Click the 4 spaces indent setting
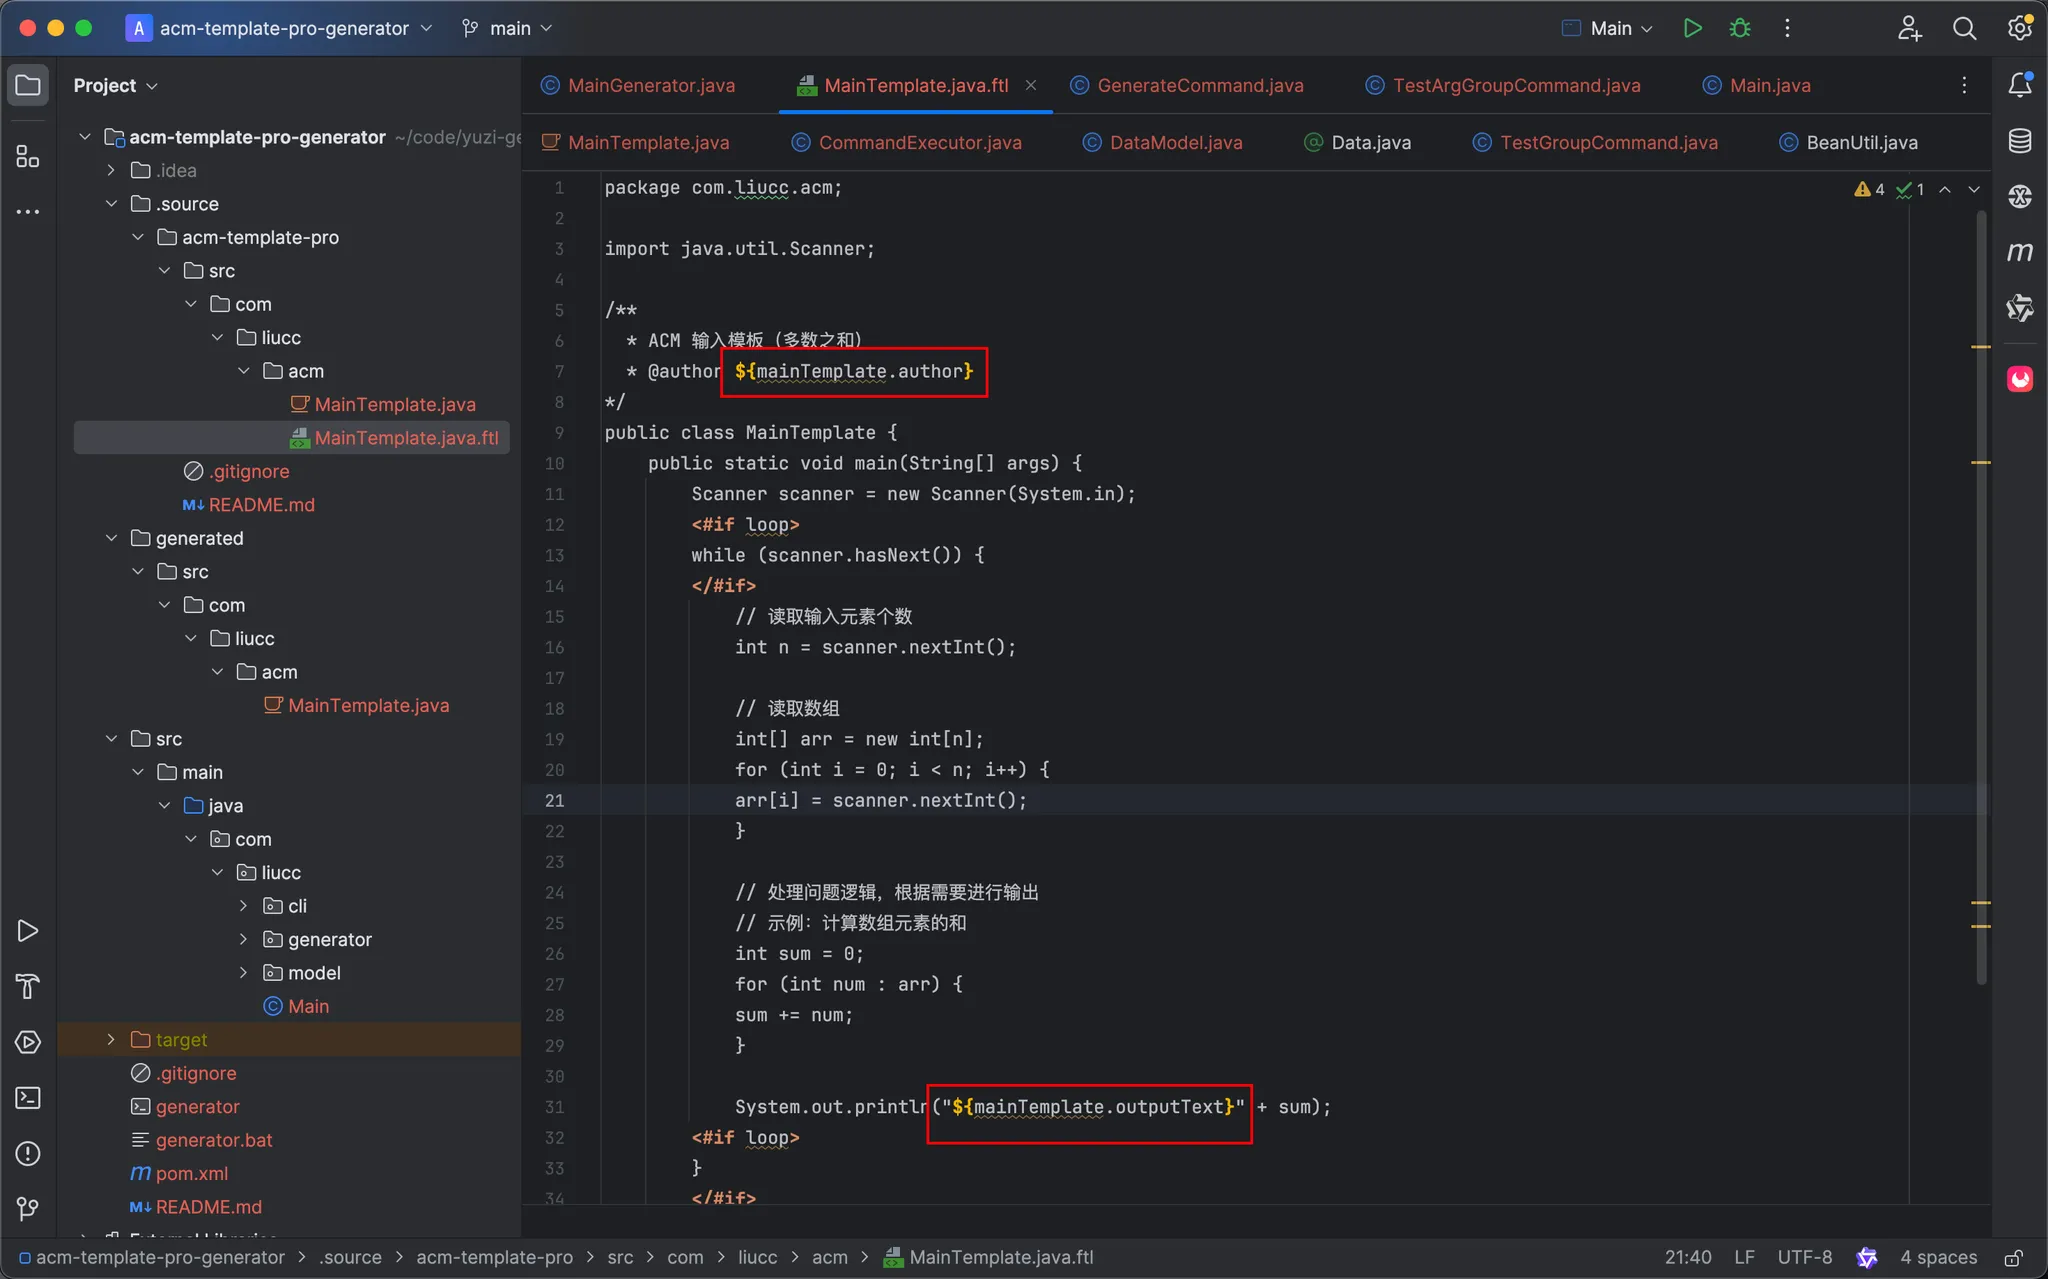Image resolution: width=2048 pixels, height=1279 pixels. tap(1938, 1257)
